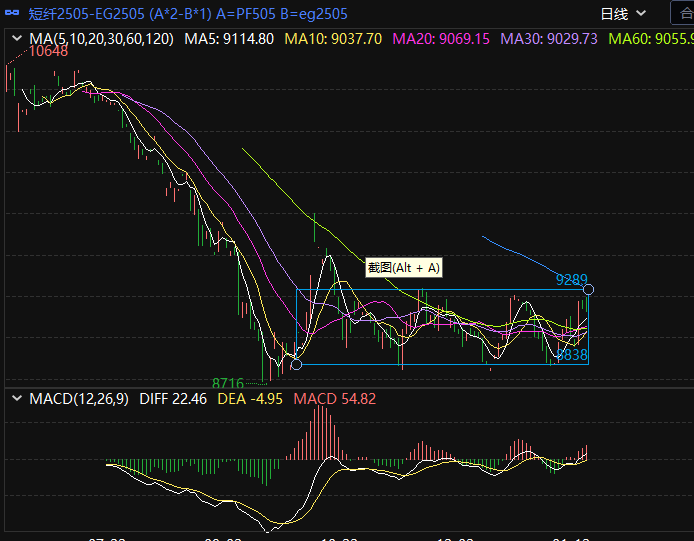Click the contract title 短纤2505-EG2505
Image resolution: width=694 pixels, height=541 pixels.
tap(86, 13)
